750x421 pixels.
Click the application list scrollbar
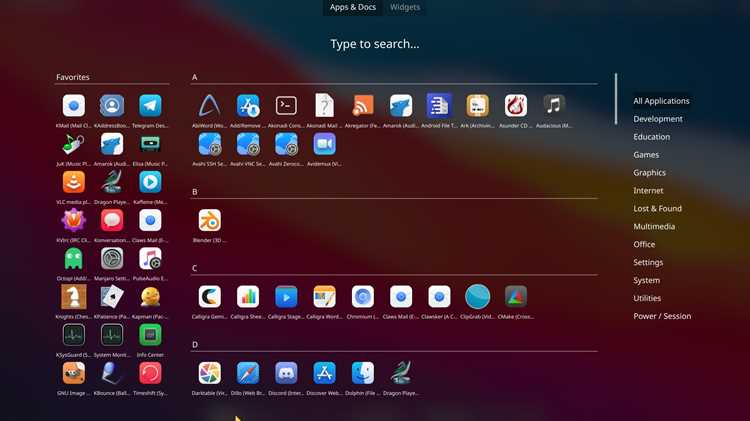click(616, 99)
